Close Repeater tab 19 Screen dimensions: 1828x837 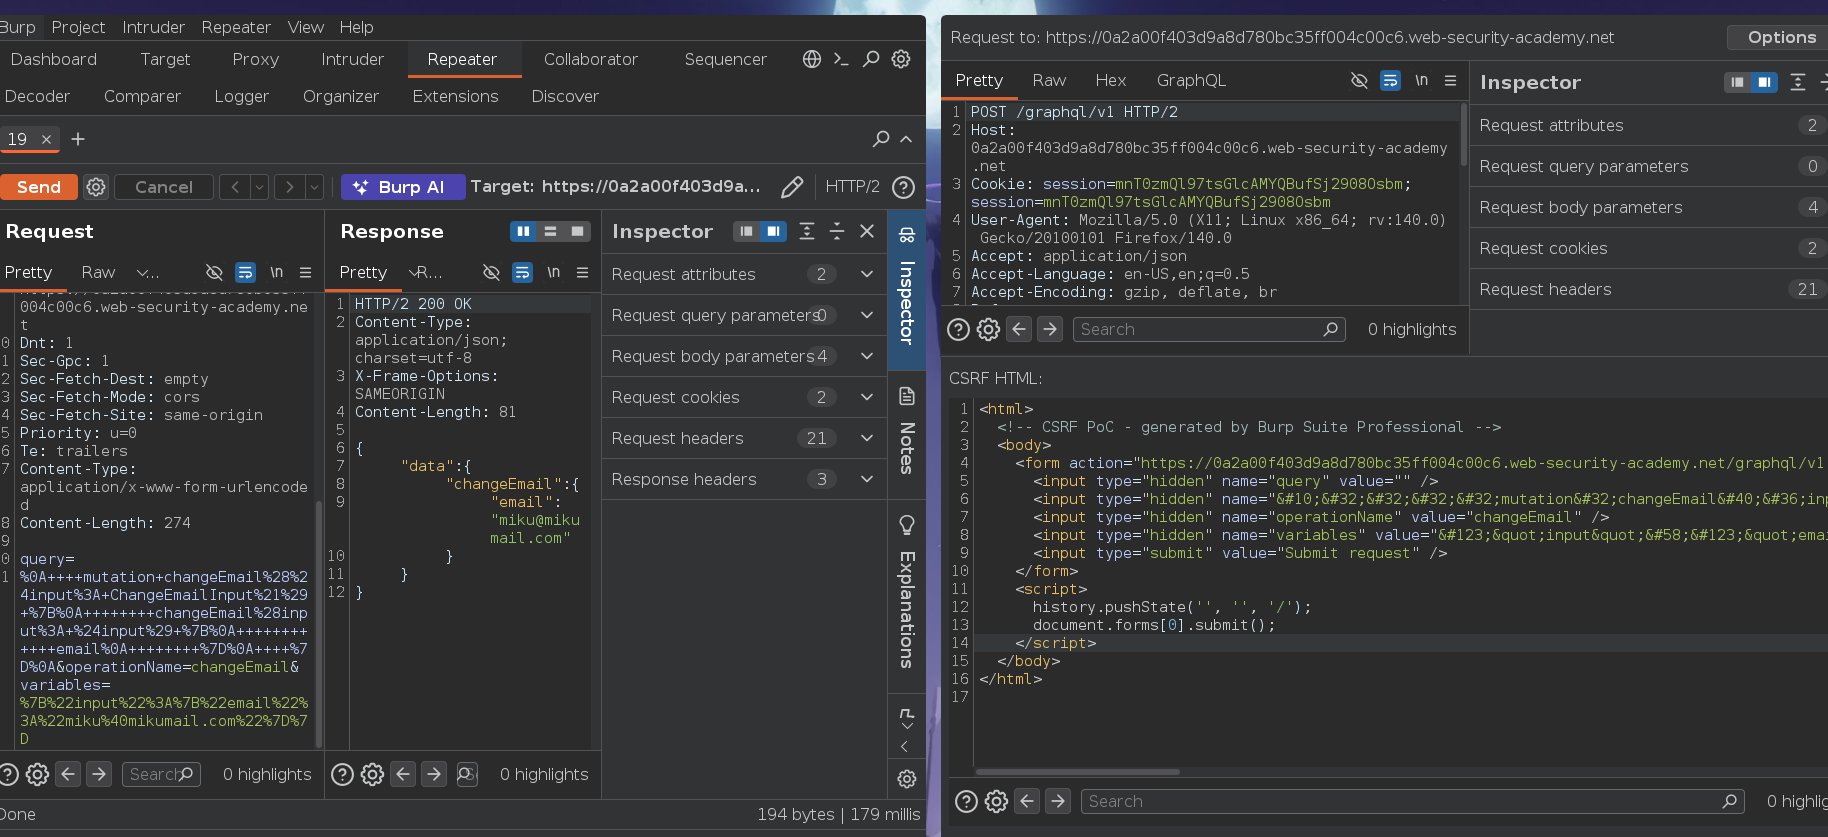pyautogui.click(x=46, y=139)
